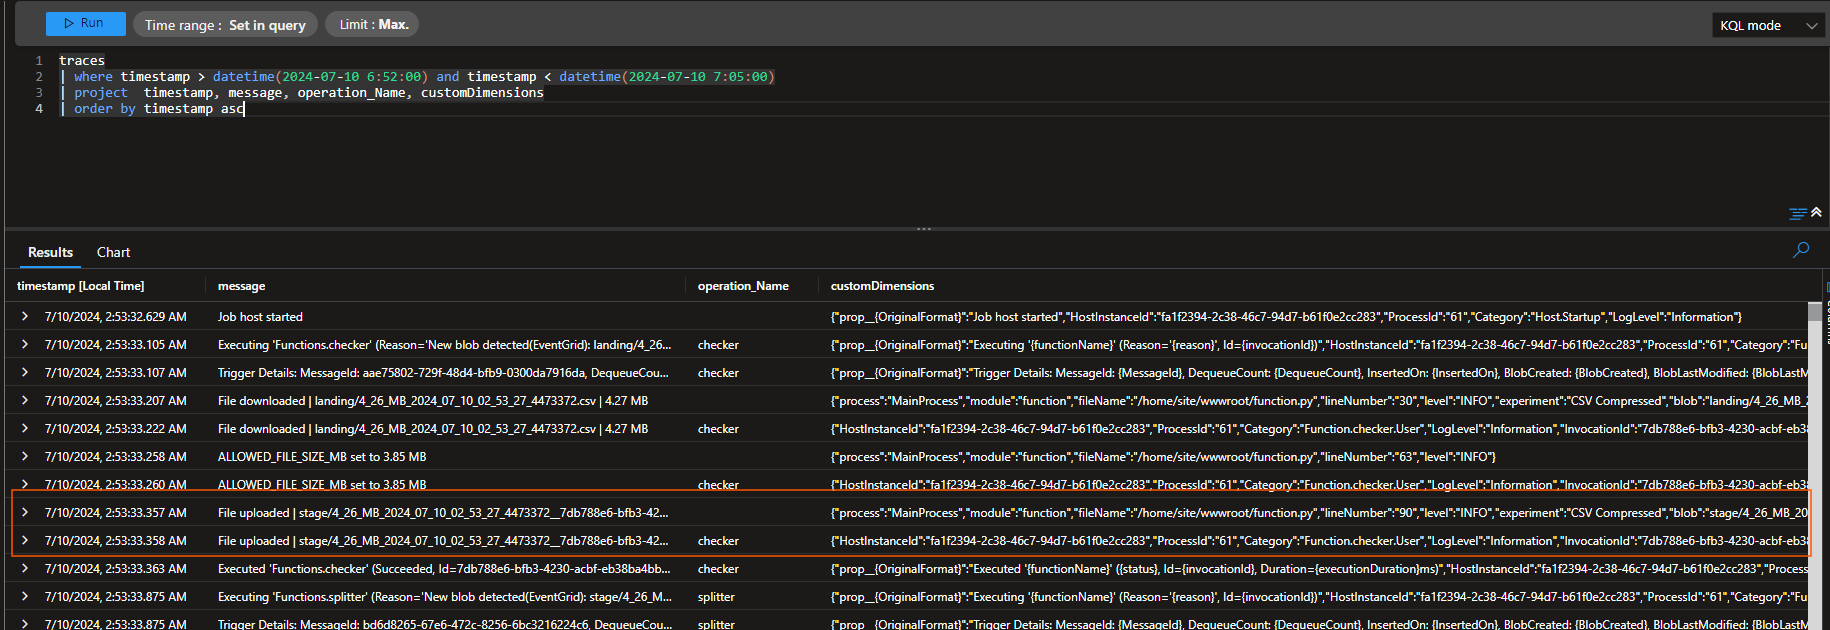Select 'checker' operation in 2:53:33.105 row
The width and height of the screenshot is (1830, 630).
pyautogui.click(x=718, y=344)
